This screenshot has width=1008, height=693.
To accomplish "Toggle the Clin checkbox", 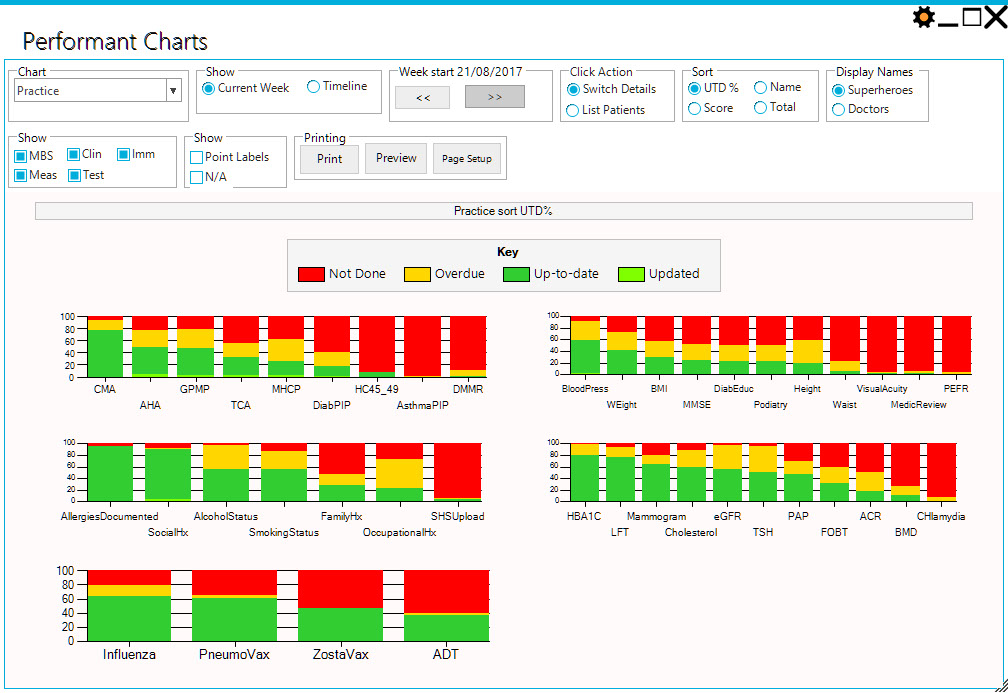I will tap(74, 155).
